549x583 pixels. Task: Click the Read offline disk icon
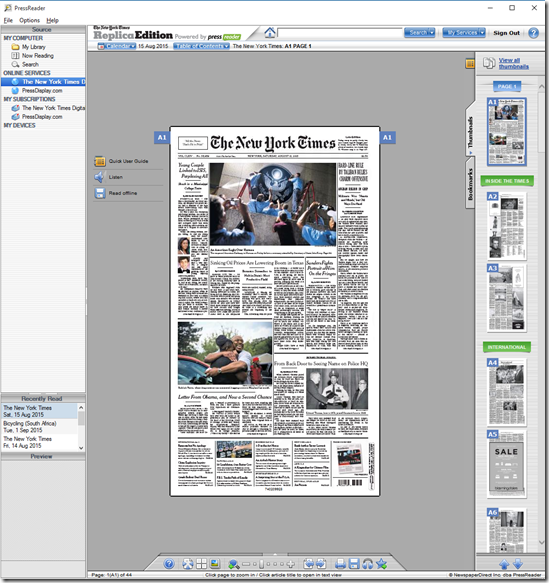tap(100, 193)
